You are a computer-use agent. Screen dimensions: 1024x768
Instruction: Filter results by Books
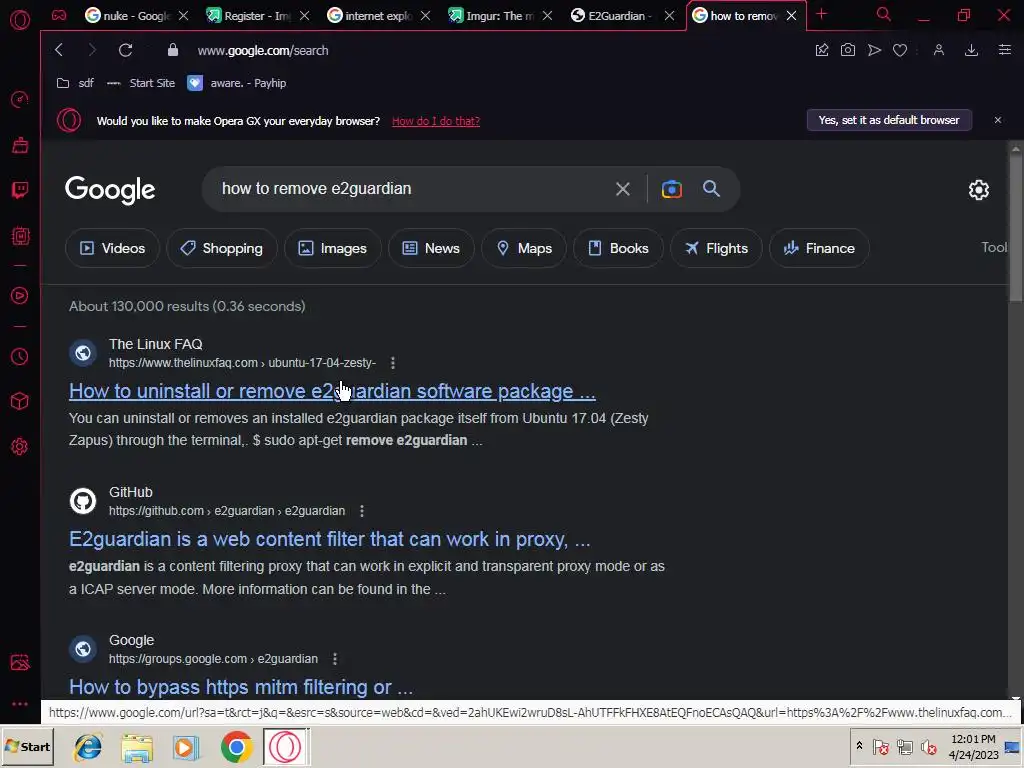[x=618, y=248]
